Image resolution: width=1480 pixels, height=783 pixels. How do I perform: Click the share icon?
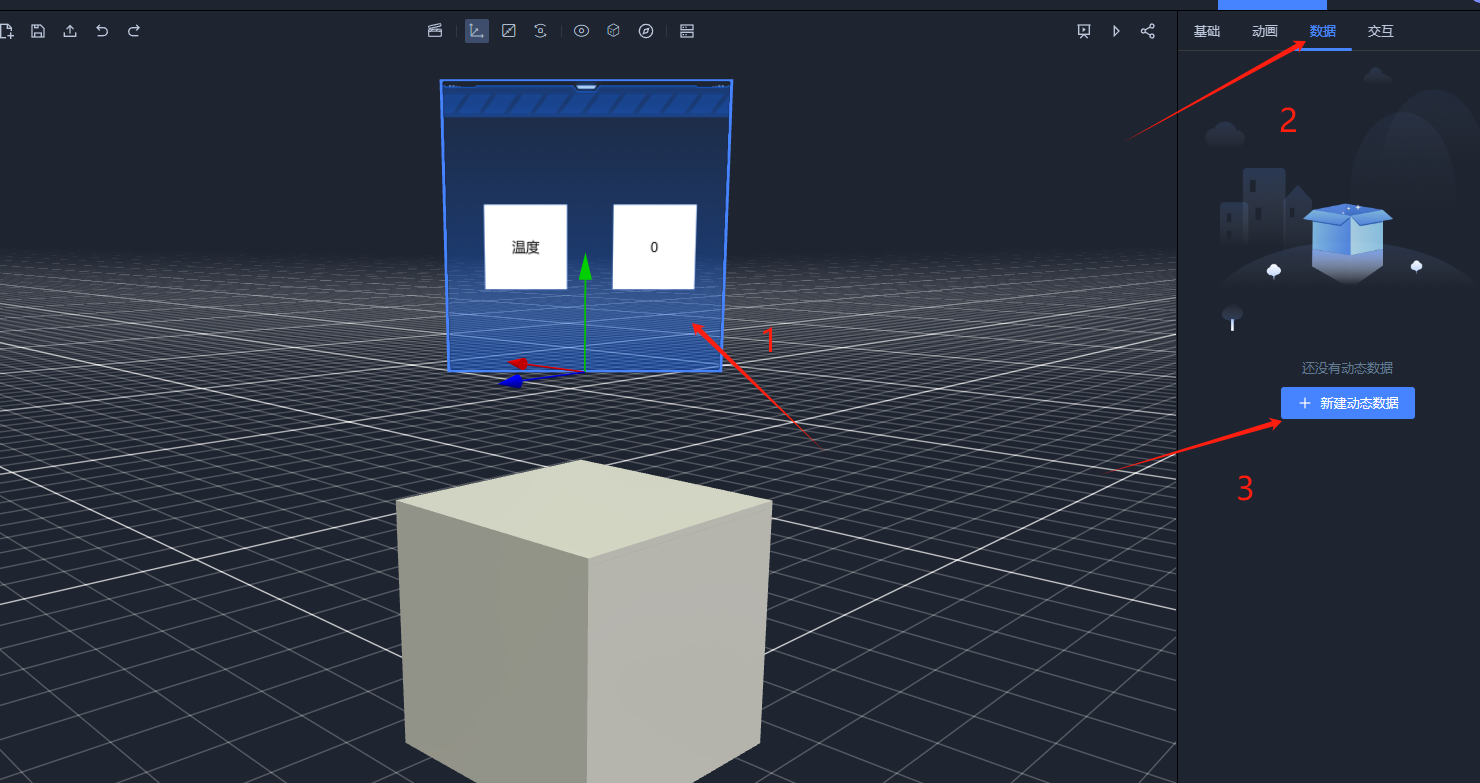click(x=1148, y=31)
